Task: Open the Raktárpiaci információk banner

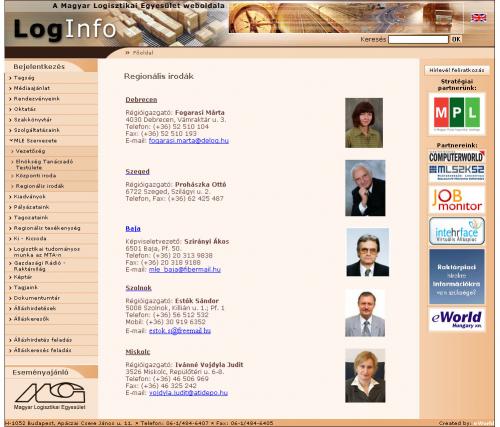Action: point(457,277)
